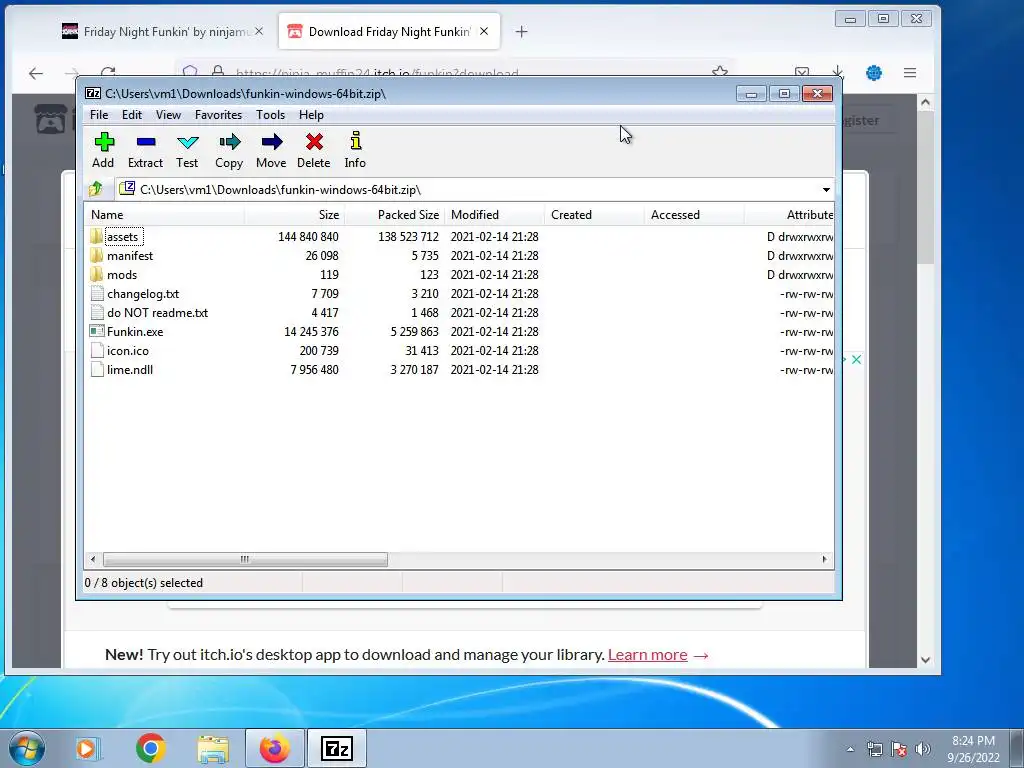This screenshot has width=1024, height=768.
Task: Click the Info toolbar icon
Action: pos(355,140)
